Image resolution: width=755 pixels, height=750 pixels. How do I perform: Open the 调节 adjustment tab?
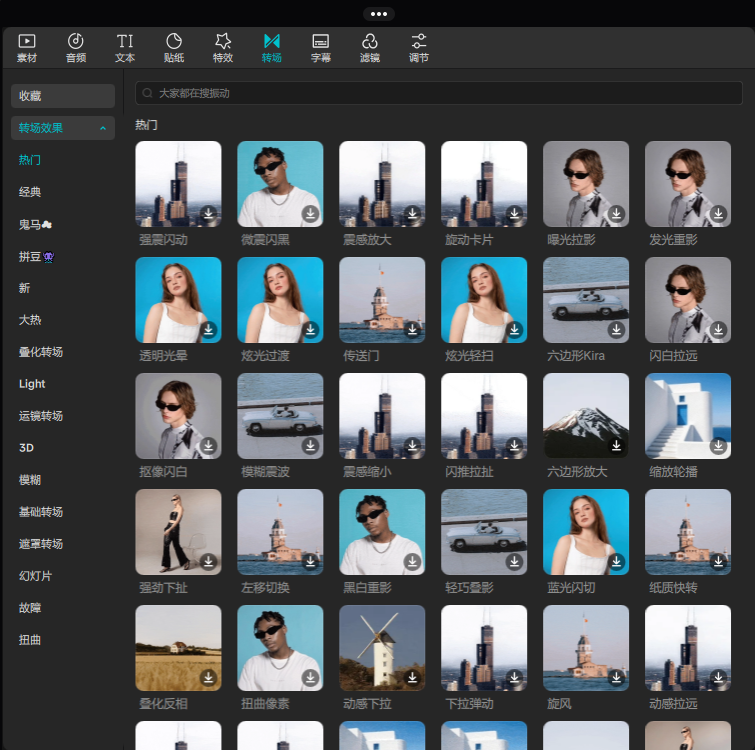419,48
